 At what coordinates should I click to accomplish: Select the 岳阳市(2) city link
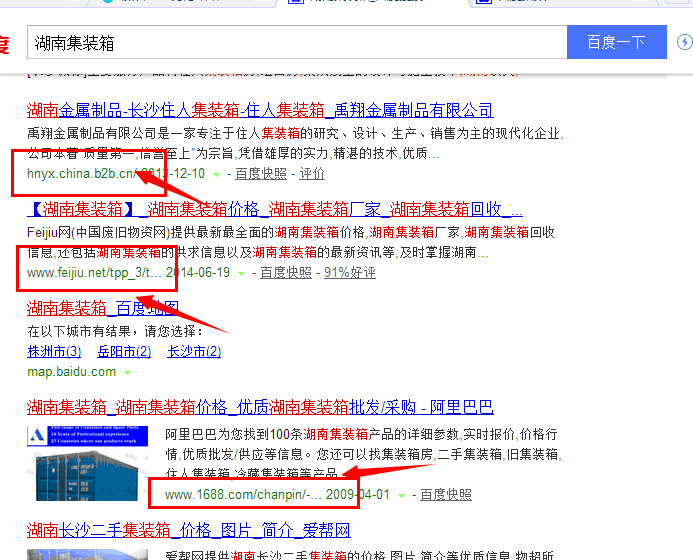coord(124,352)
